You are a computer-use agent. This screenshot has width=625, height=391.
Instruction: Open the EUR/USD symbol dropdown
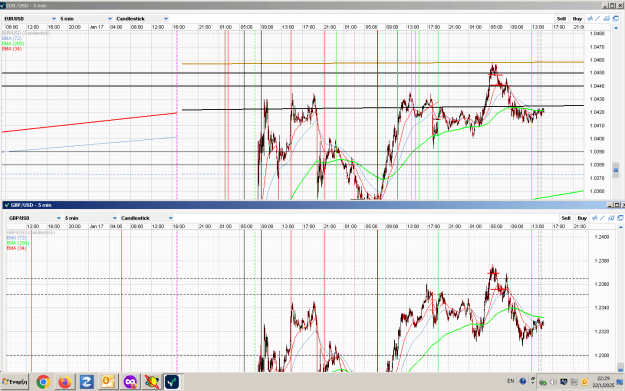click(x=29, y=19)
